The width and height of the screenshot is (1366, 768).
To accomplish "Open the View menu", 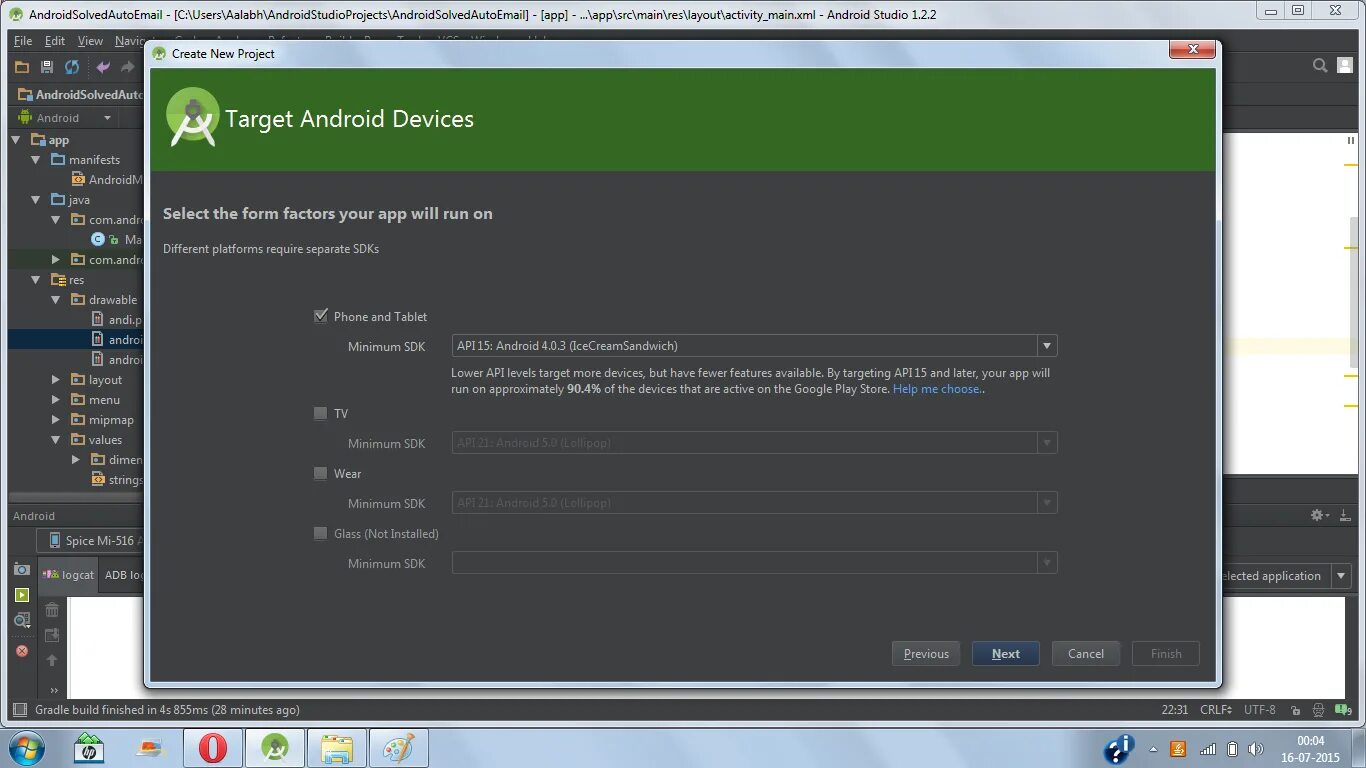I will [x=90, y=41].
